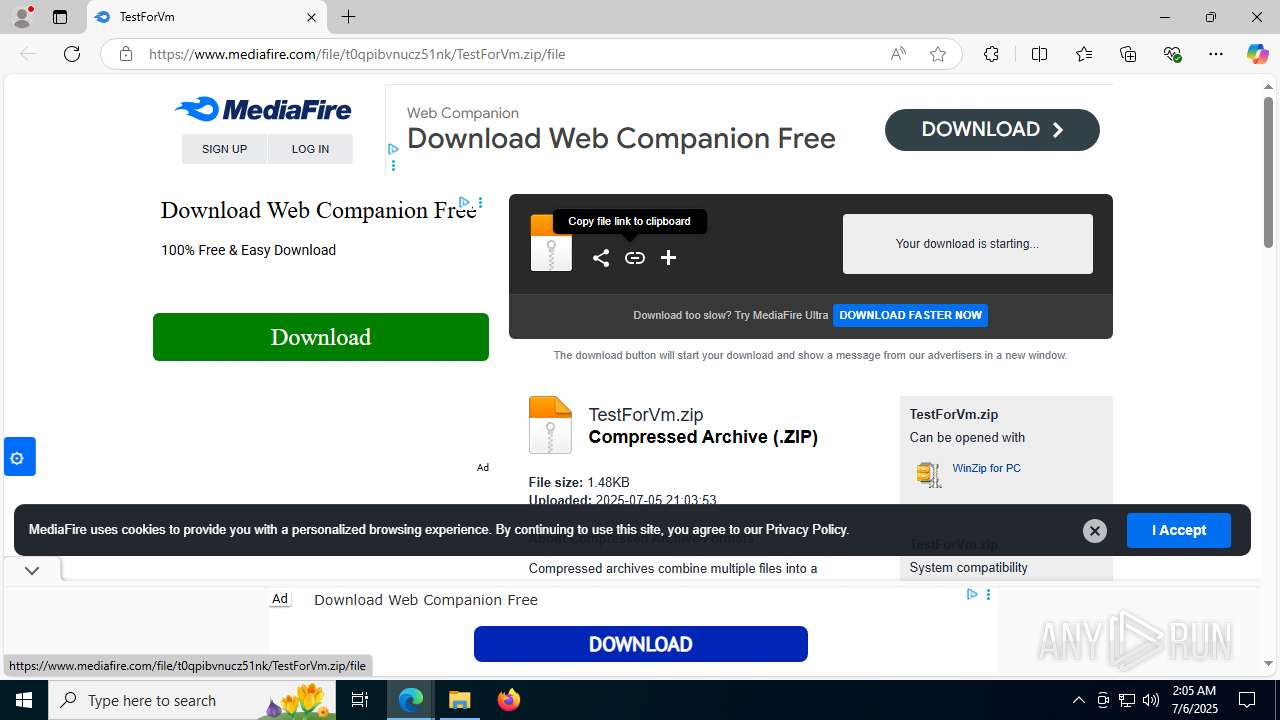Click the AdChoices icon on left ad
This screenshot has width=1280, height=720.
pos(465,202)
